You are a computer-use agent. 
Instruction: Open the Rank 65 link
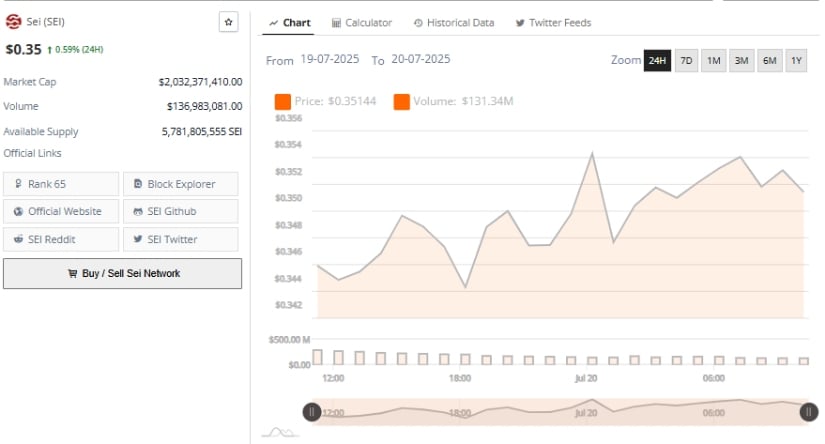coord(61,184)
